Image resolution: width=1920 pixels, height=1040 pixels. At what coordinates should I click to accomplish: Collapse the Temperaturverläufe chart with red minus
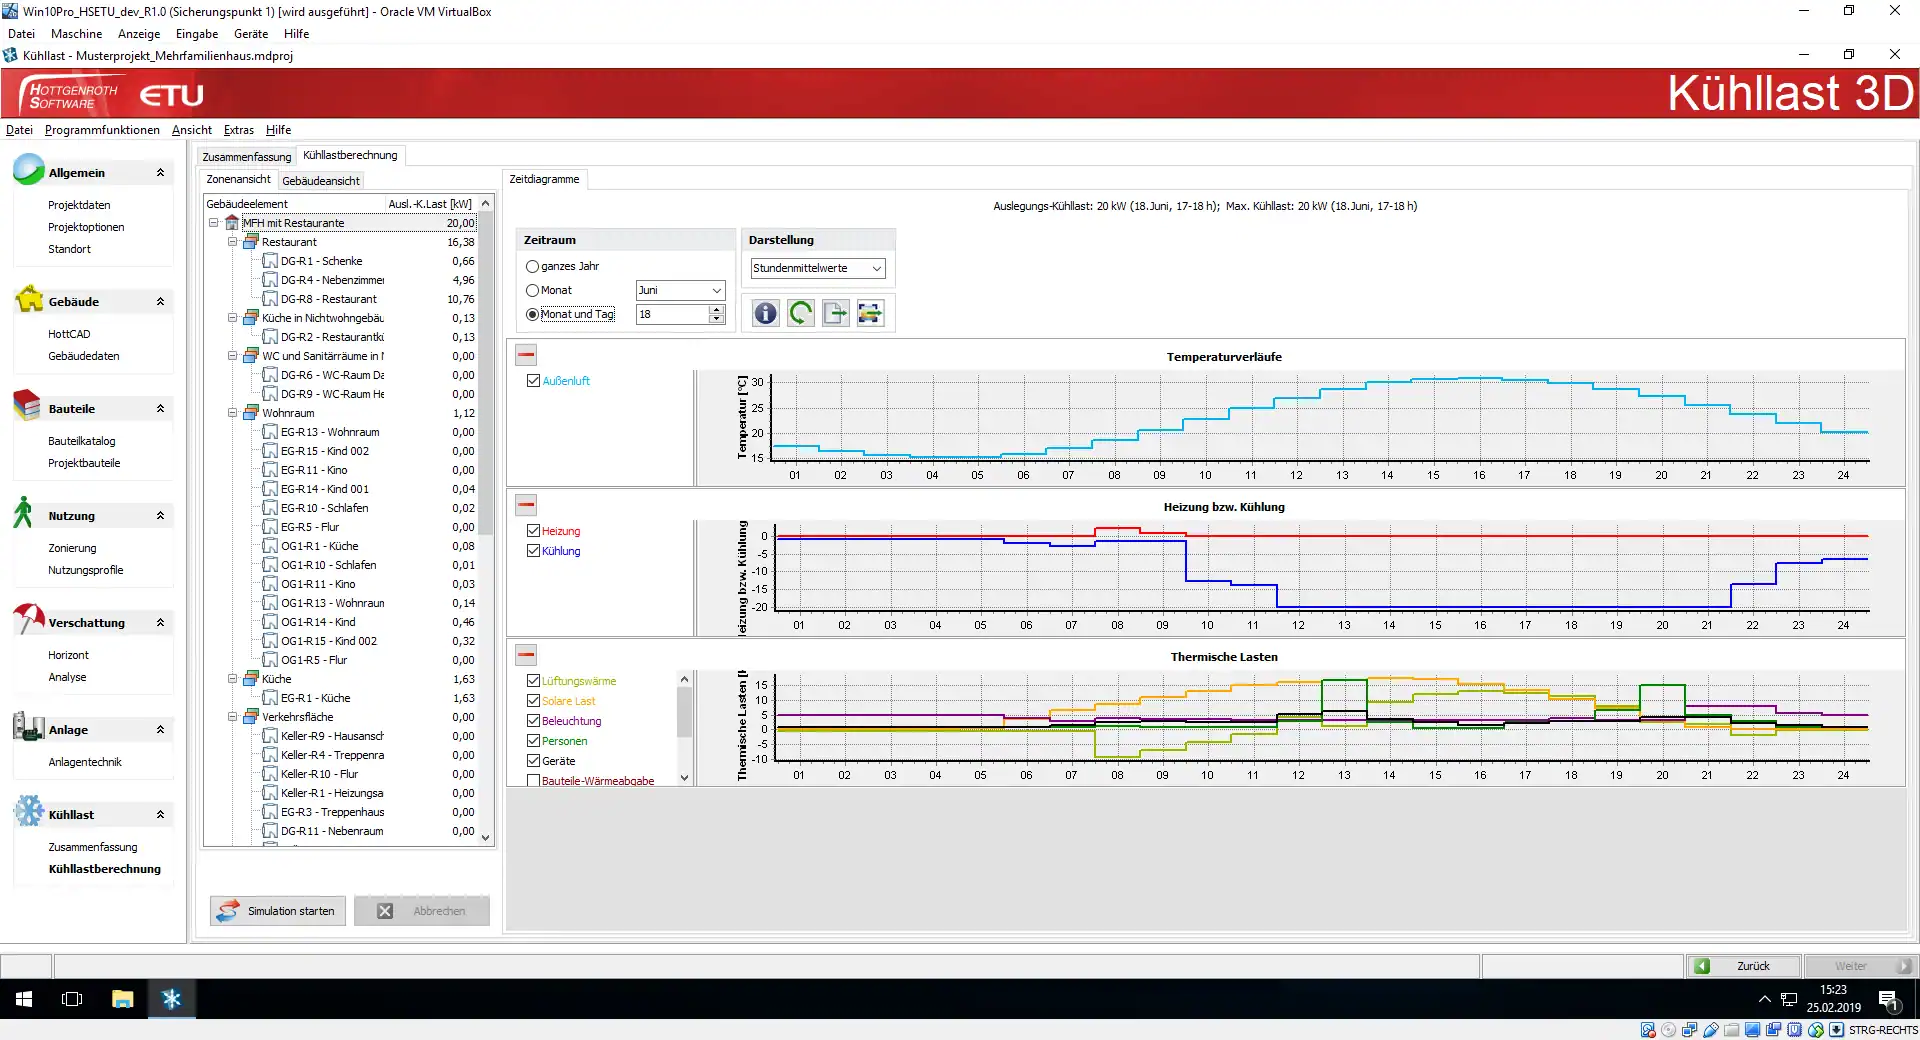click(x=526, y=355)
